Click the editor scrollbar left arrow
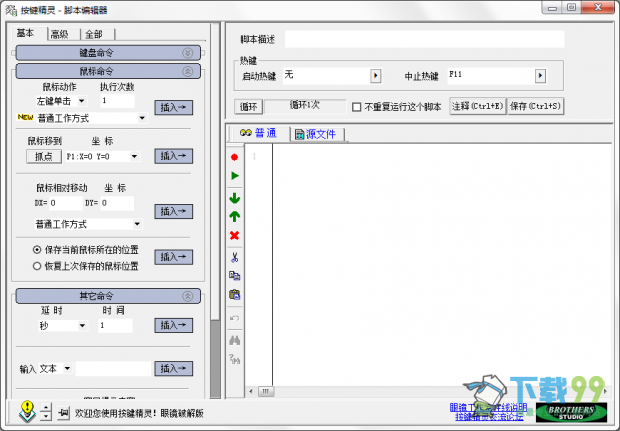 point(251,391)
